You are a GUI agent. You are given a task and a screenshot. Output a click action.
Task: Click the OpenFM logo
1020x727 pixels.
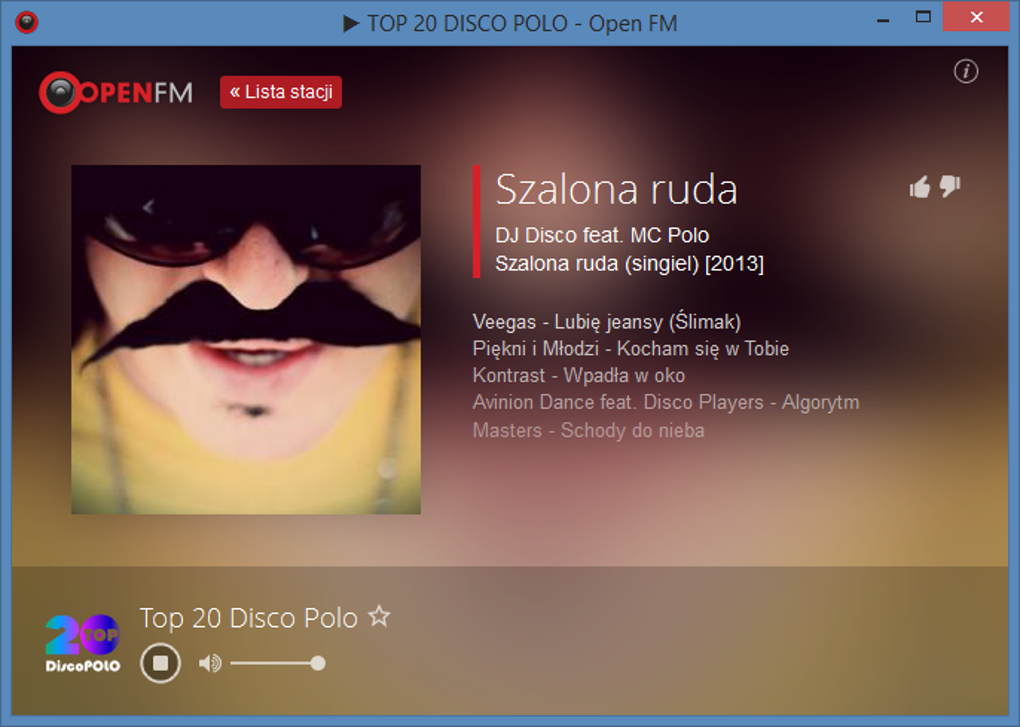tap(116, 92)
